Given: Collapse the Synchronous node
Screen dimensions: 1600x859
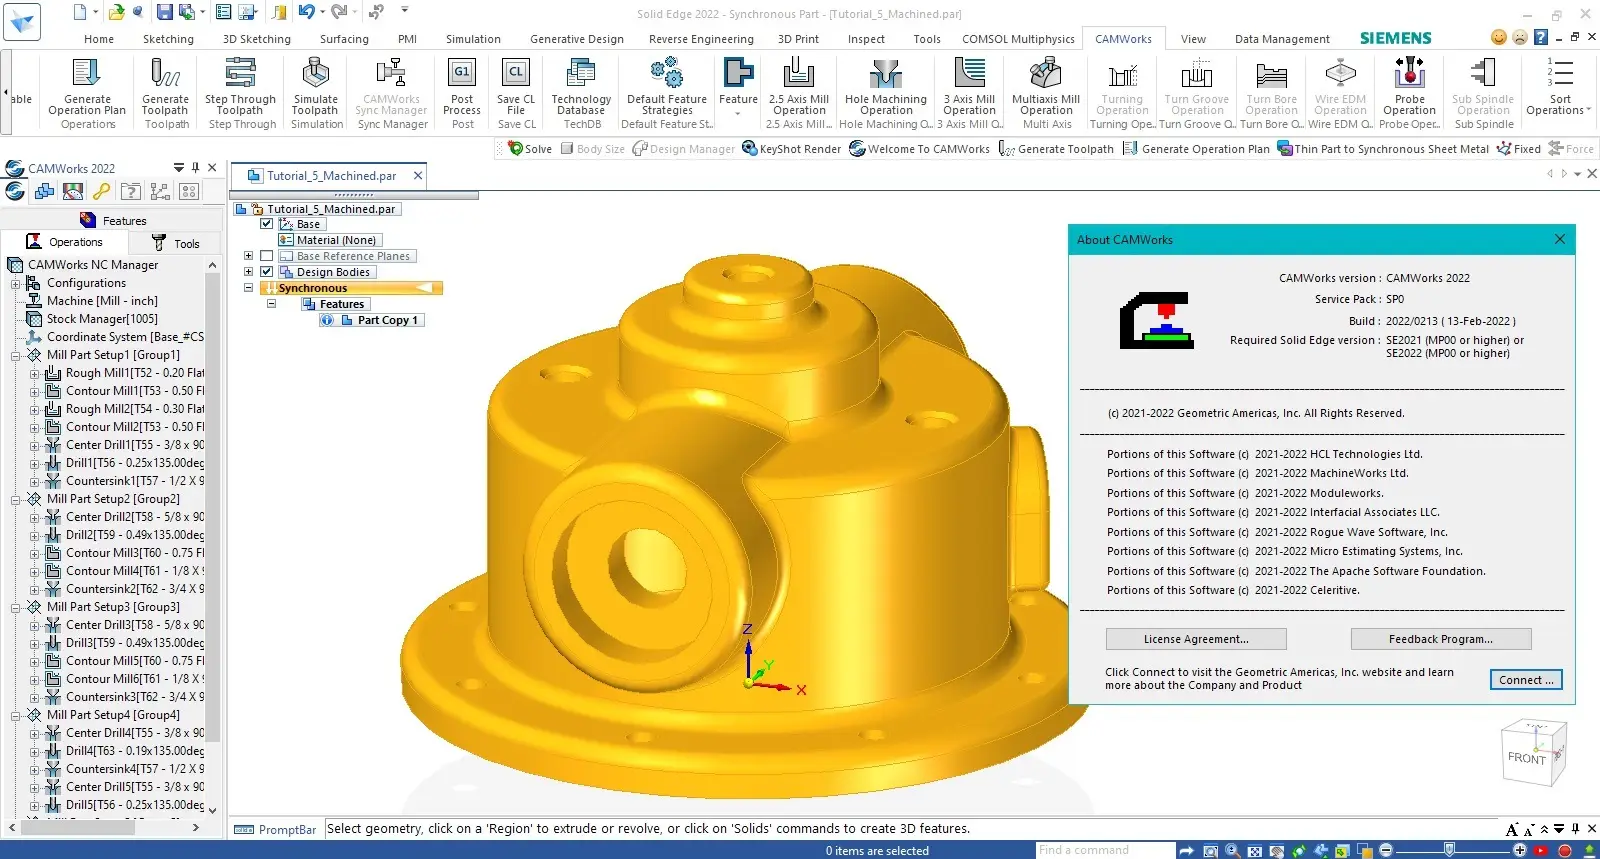Looking at the screenshot, I should tap(248, 288).
